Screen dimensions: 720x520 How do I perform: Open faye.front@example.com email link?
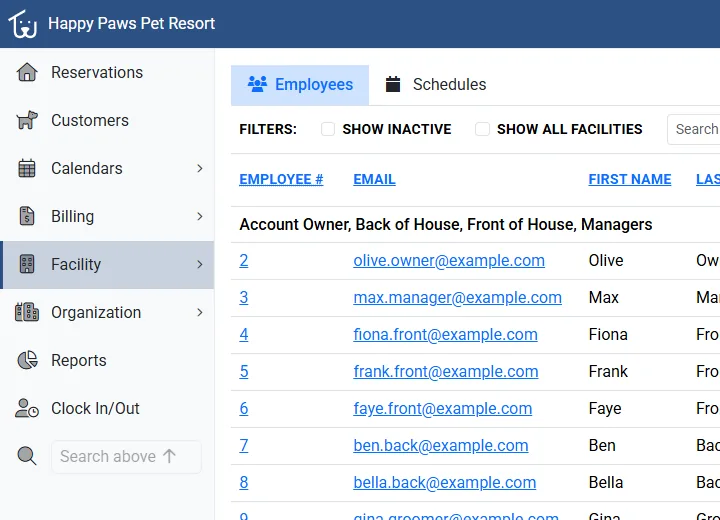(x=443, y=408)
